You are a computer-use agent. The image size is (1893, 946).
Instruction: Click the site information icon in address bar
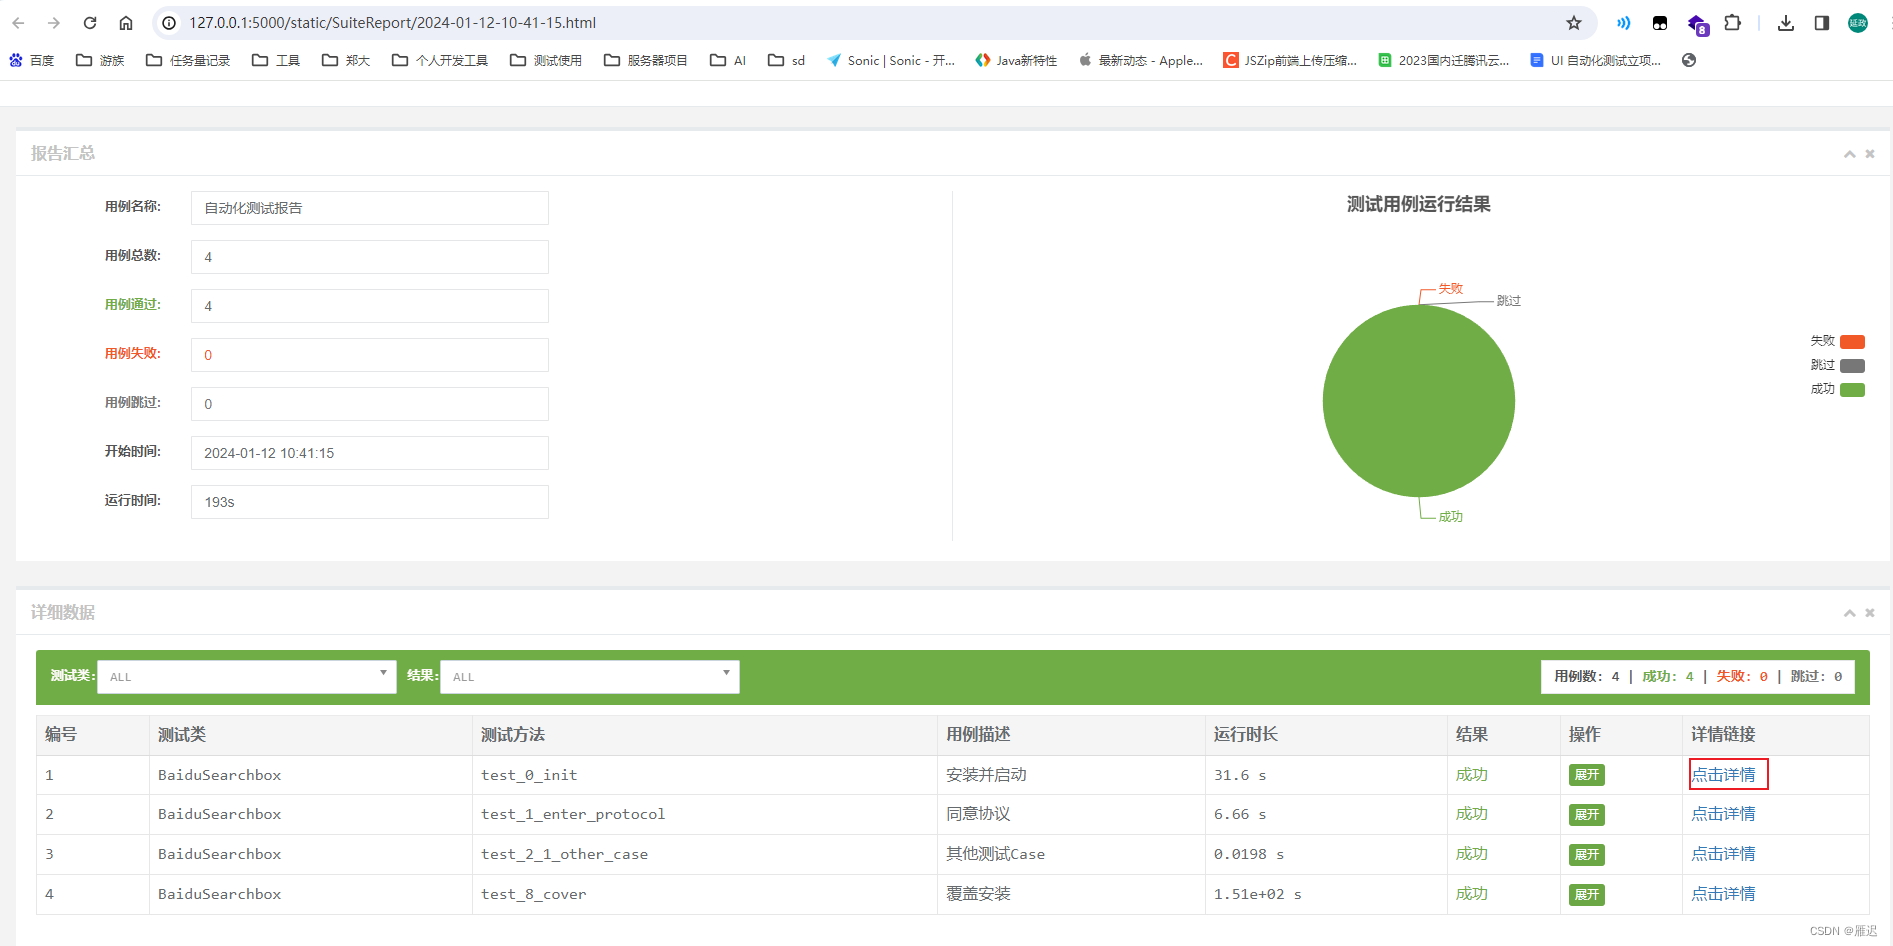tap(170, 23)
